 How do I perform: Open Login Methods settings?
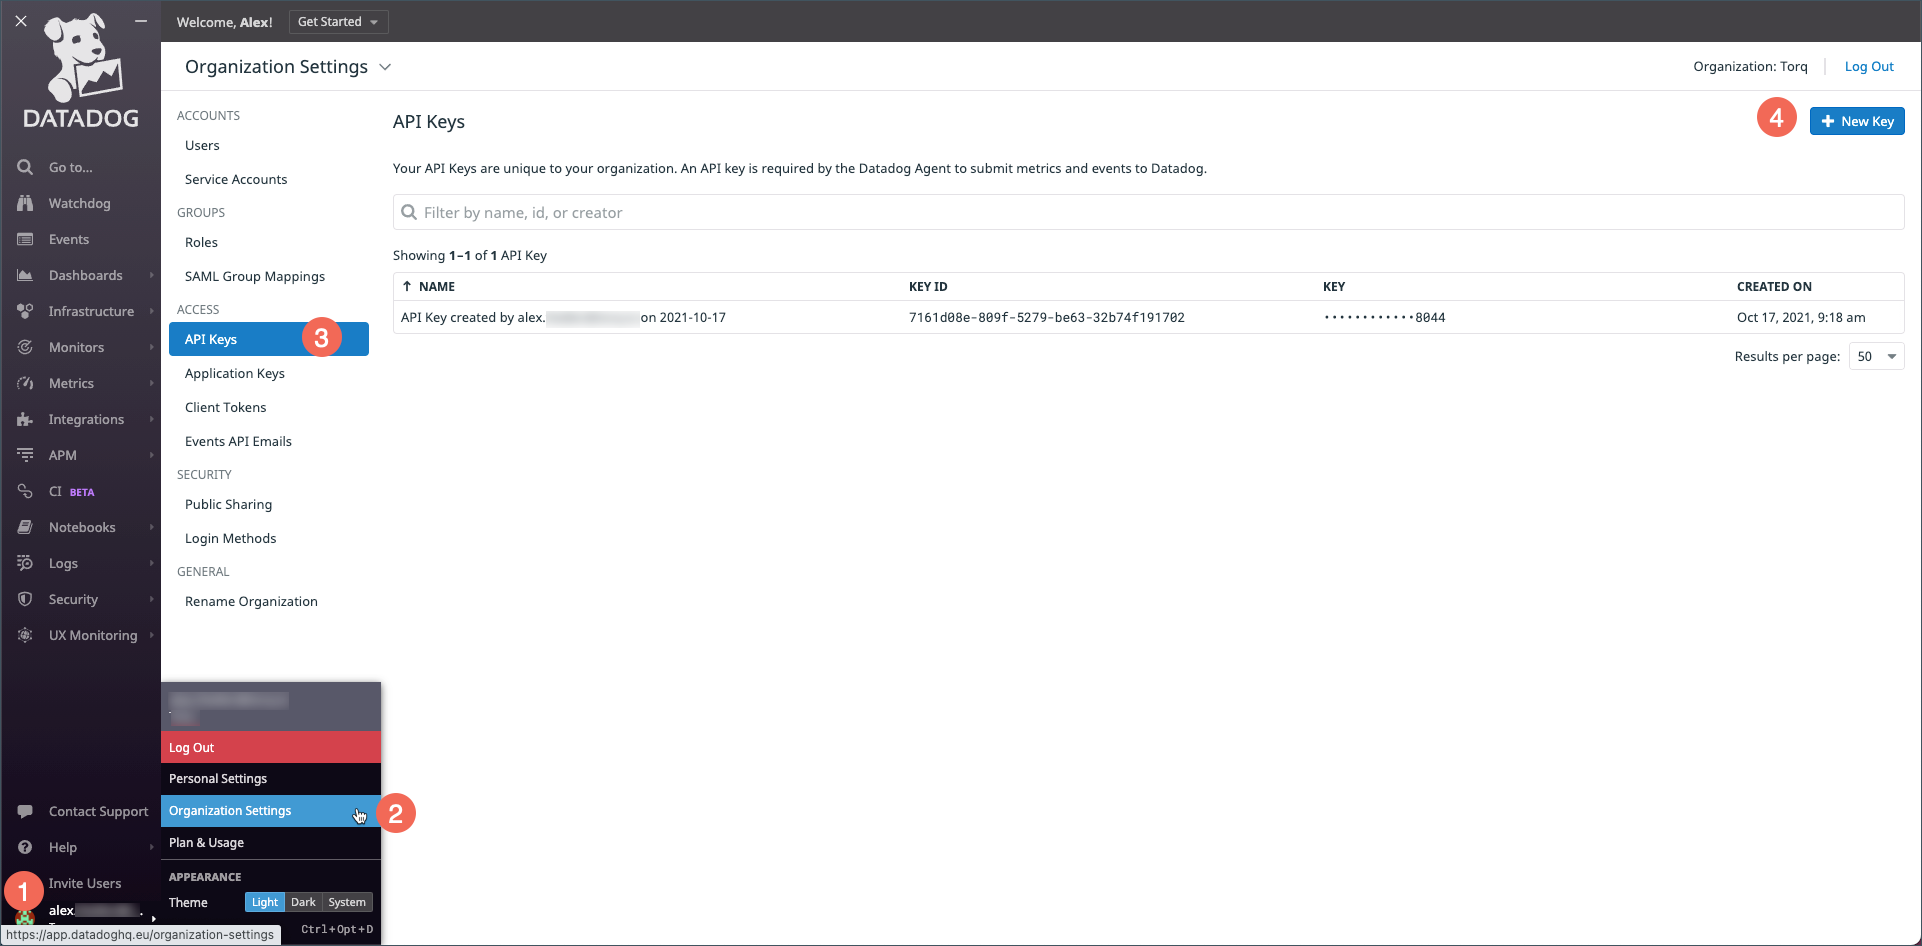(231, 538)
